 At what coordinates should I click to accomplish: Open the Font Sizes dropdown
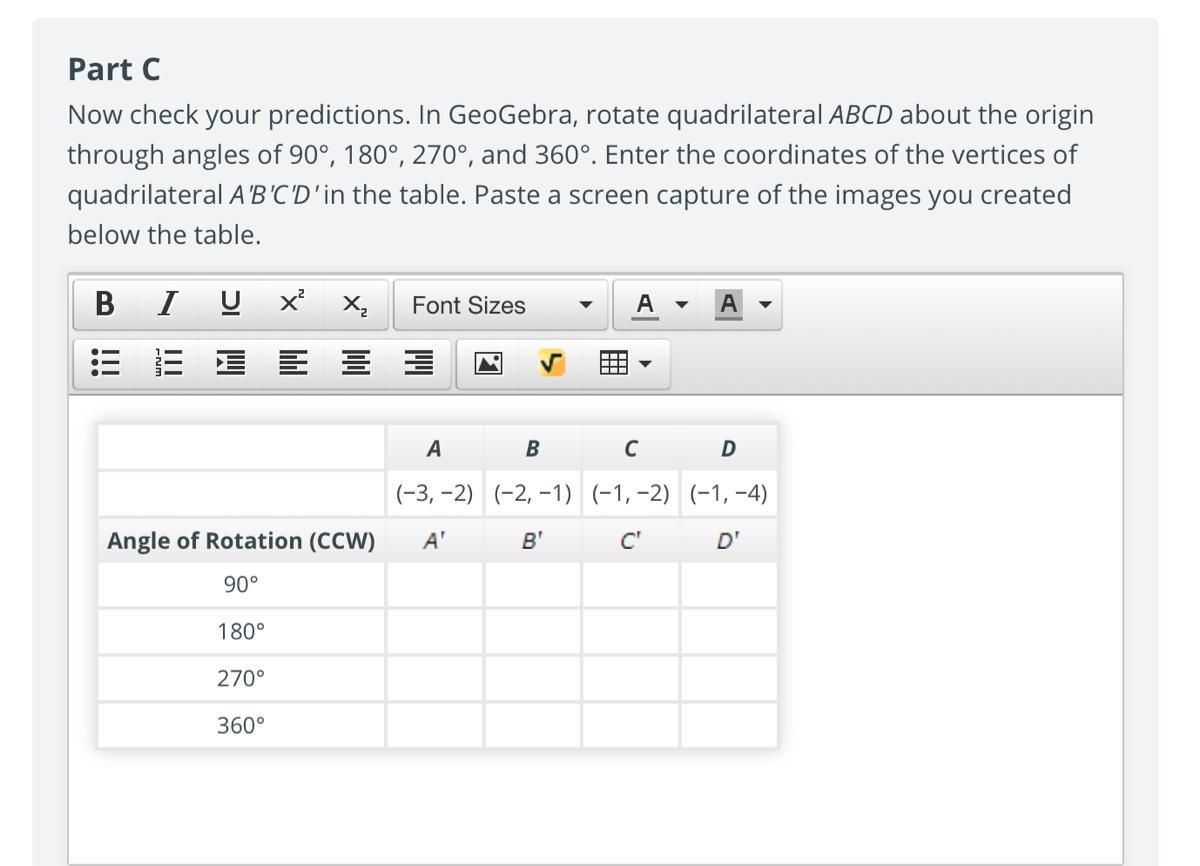click(502, 304)
